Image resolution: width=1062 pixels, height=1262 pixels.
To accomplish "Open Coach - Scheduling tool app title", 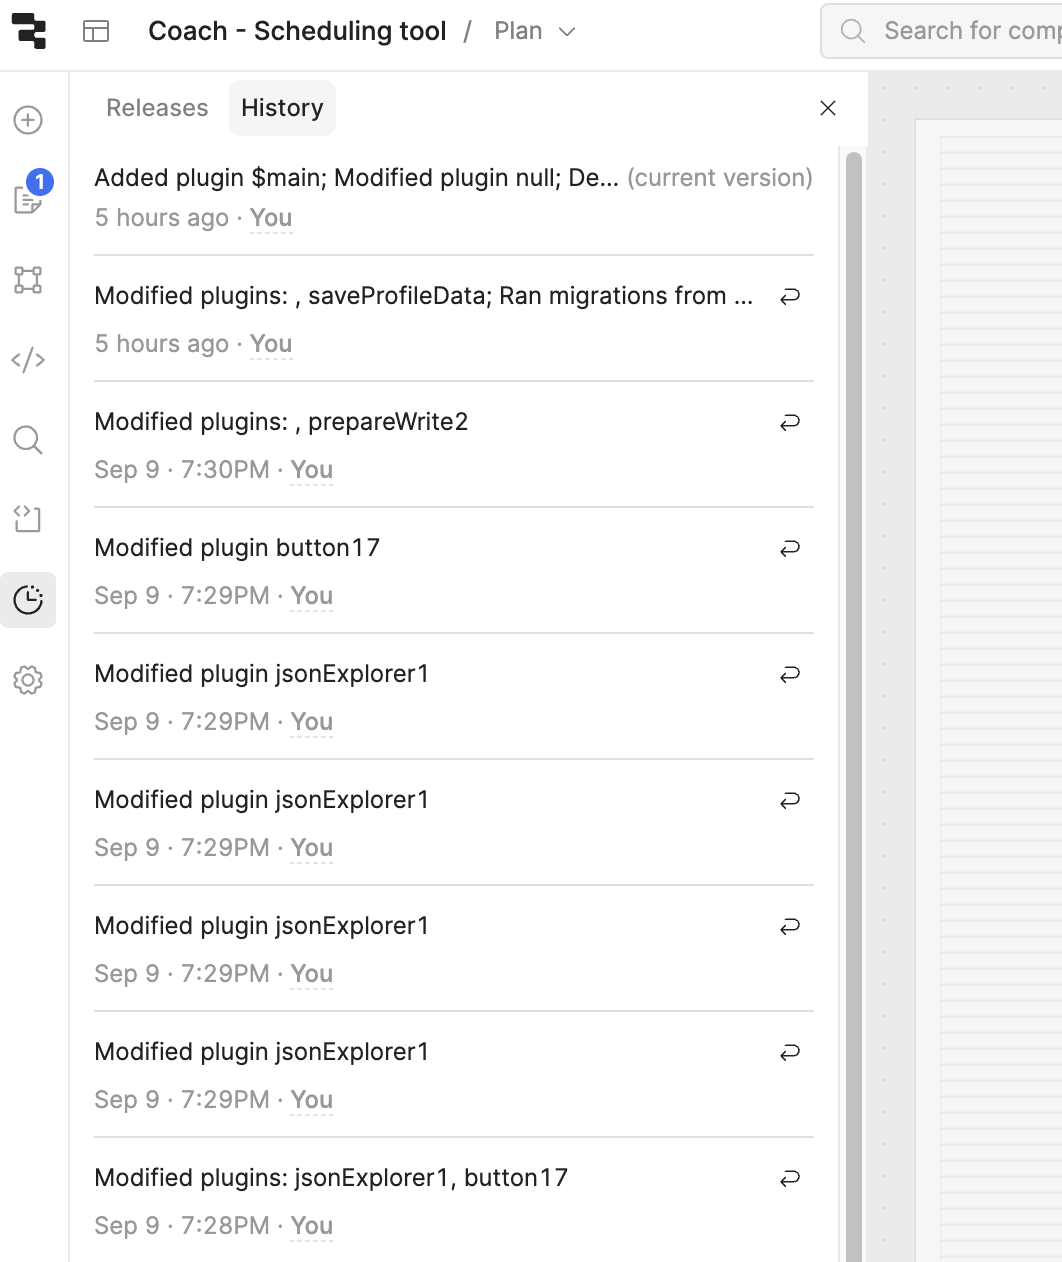I will [x=297, y=31].
